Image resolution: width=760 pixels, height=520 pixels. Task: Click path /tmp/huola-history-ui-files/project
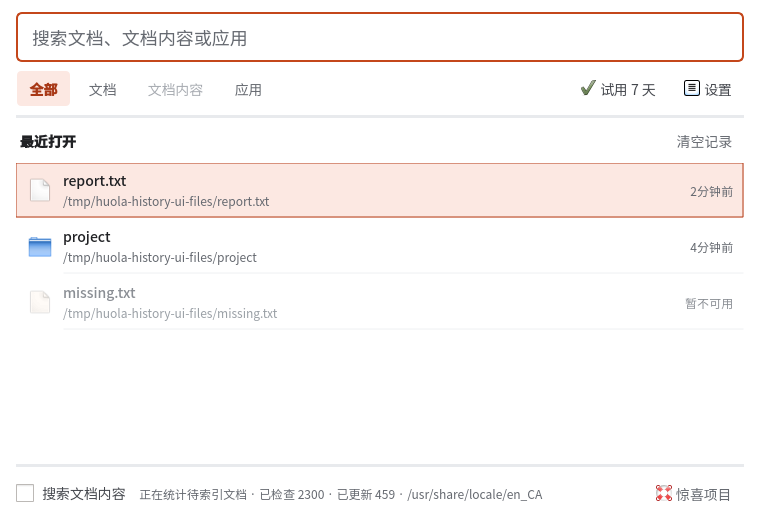tap(160, 257)
